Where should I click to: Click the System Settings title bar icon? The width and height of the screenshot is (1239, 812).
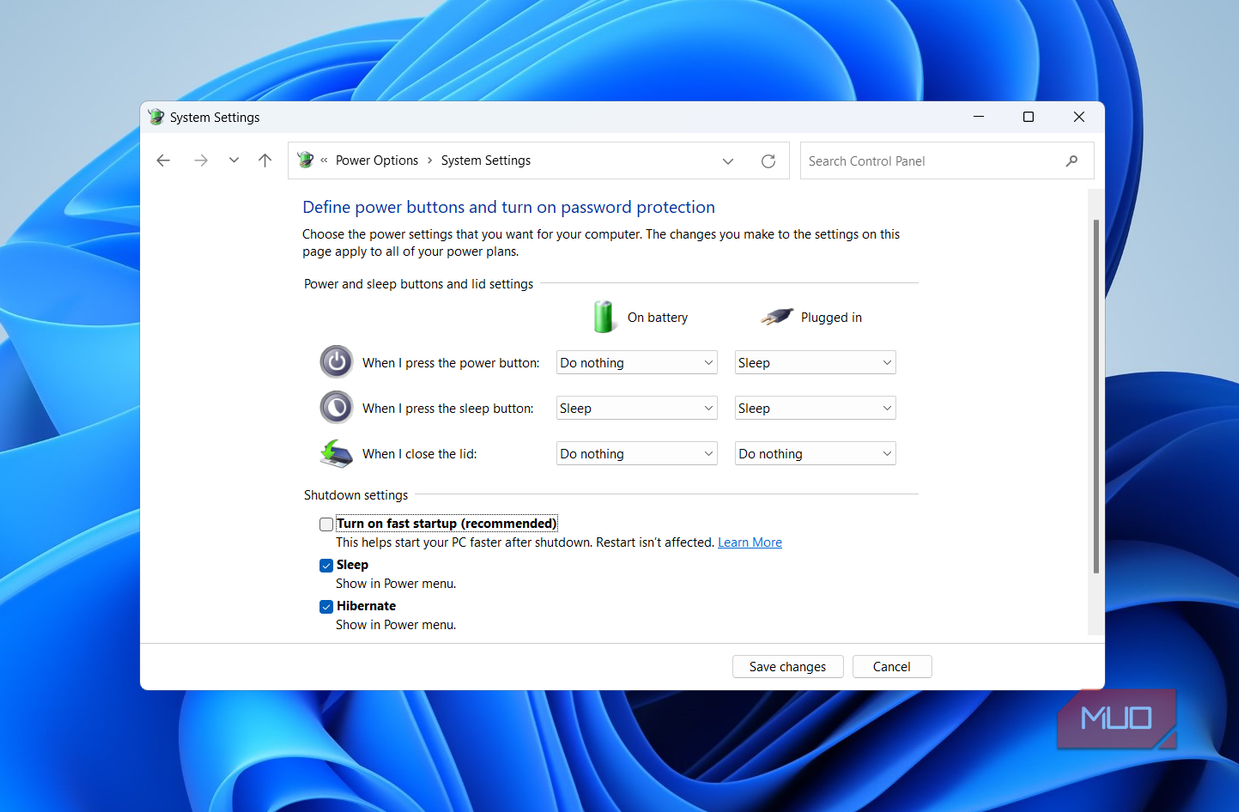156,117
